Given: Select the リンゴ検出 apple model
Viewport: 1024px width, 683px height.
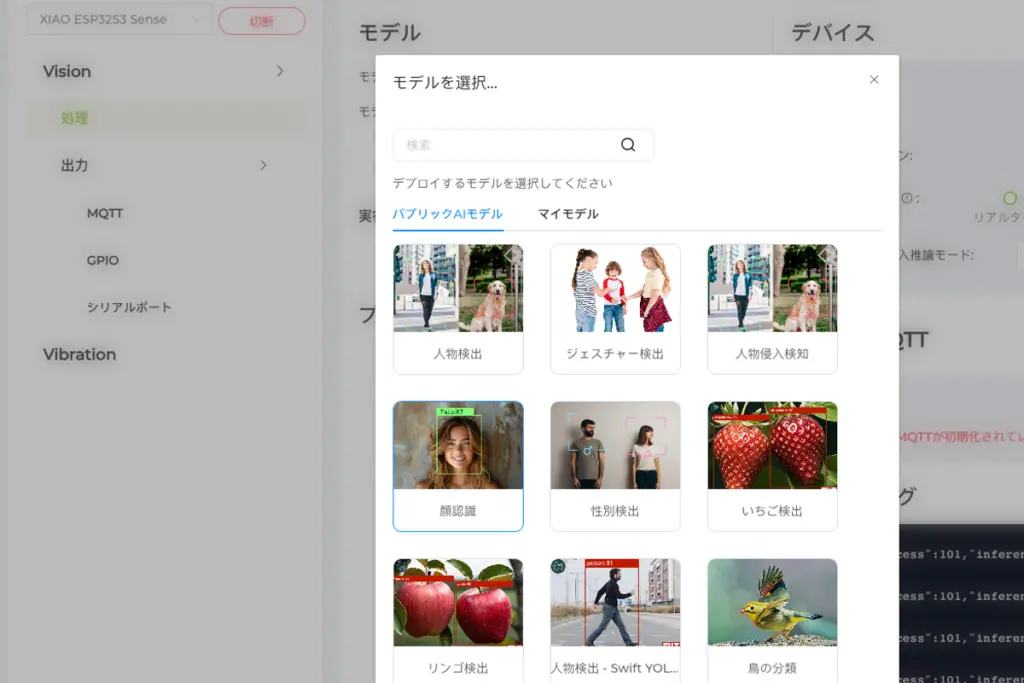Looking at the screenshot, I should click(458, 620).
